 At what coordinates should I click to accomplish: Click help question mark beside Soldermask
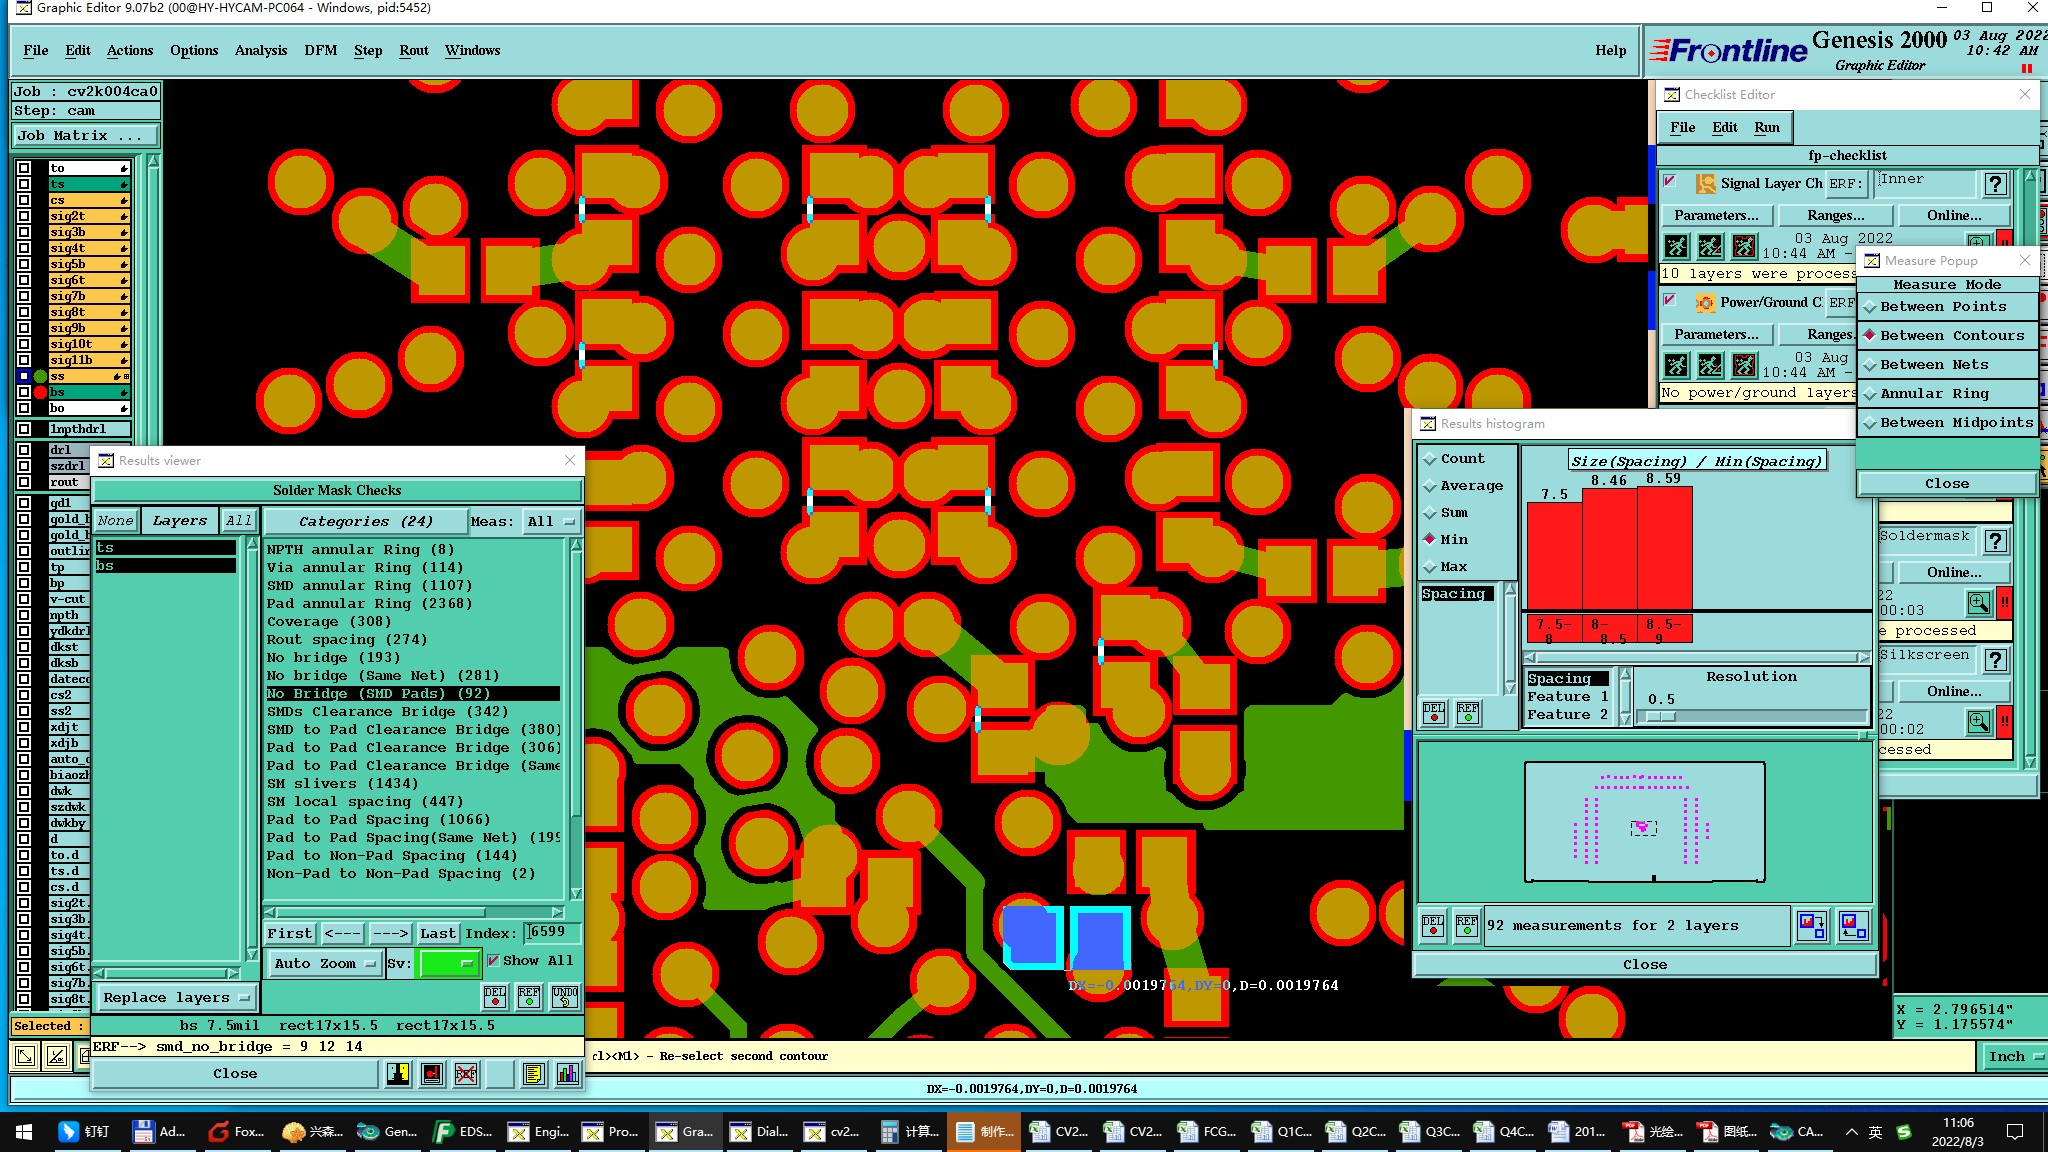point(1995,541)
